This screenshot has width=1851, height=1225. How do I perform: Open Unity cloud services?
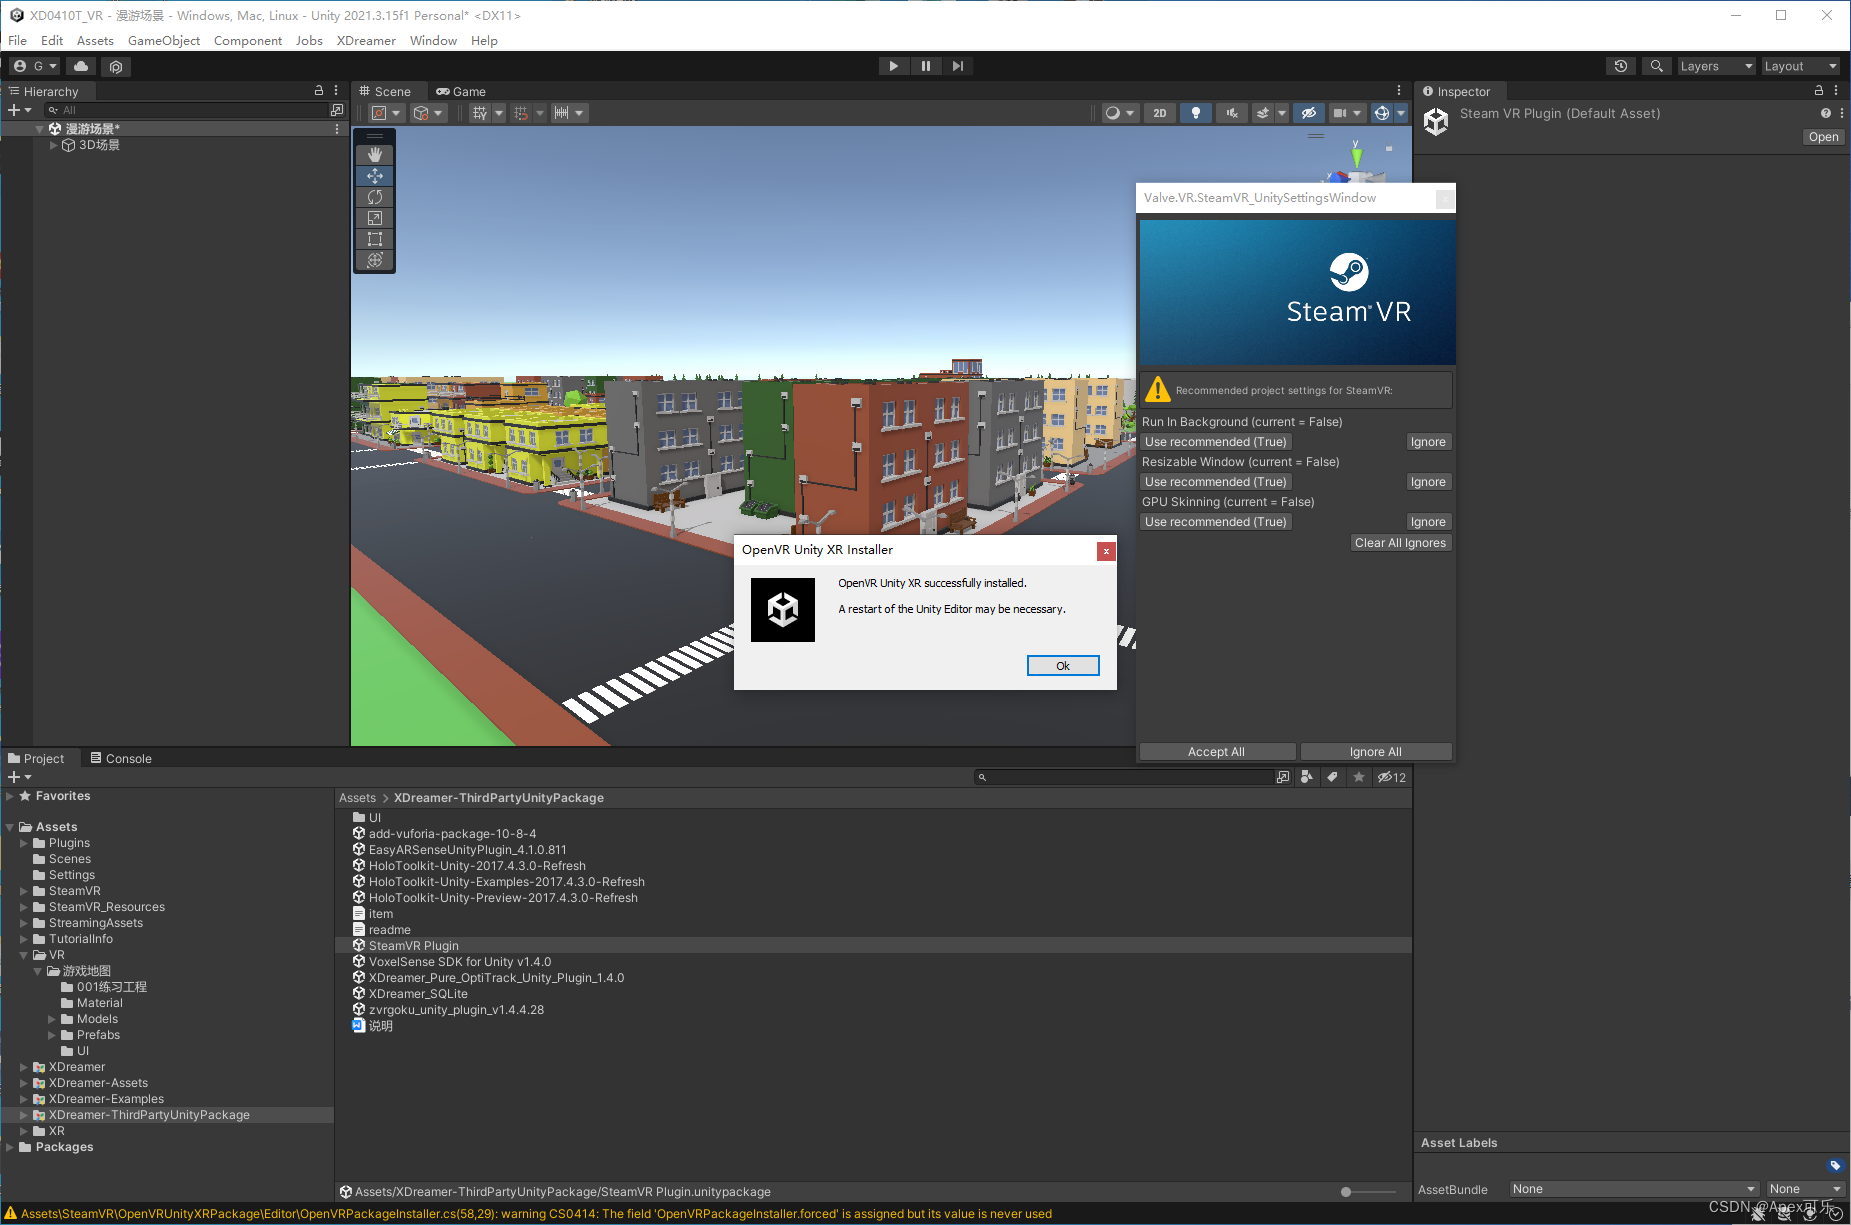point(81,66)
